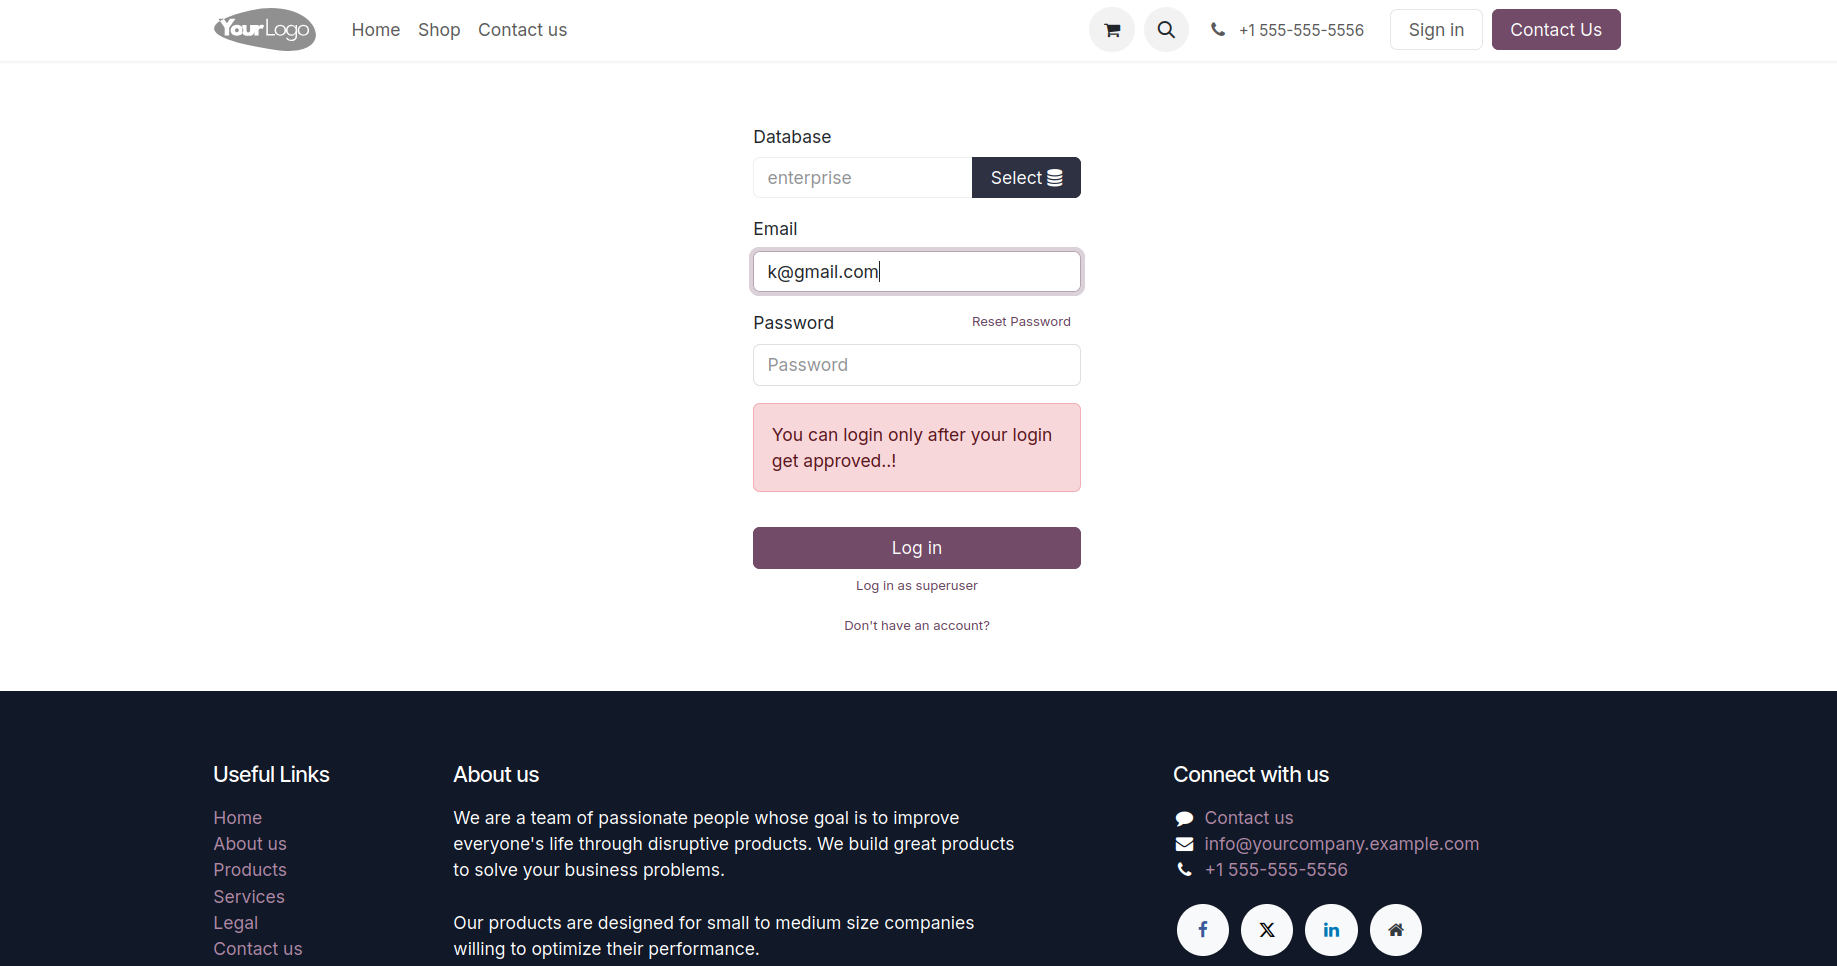Click the home icon in footer
This screenshot has width=1837, height=966.
point(1395,930)
